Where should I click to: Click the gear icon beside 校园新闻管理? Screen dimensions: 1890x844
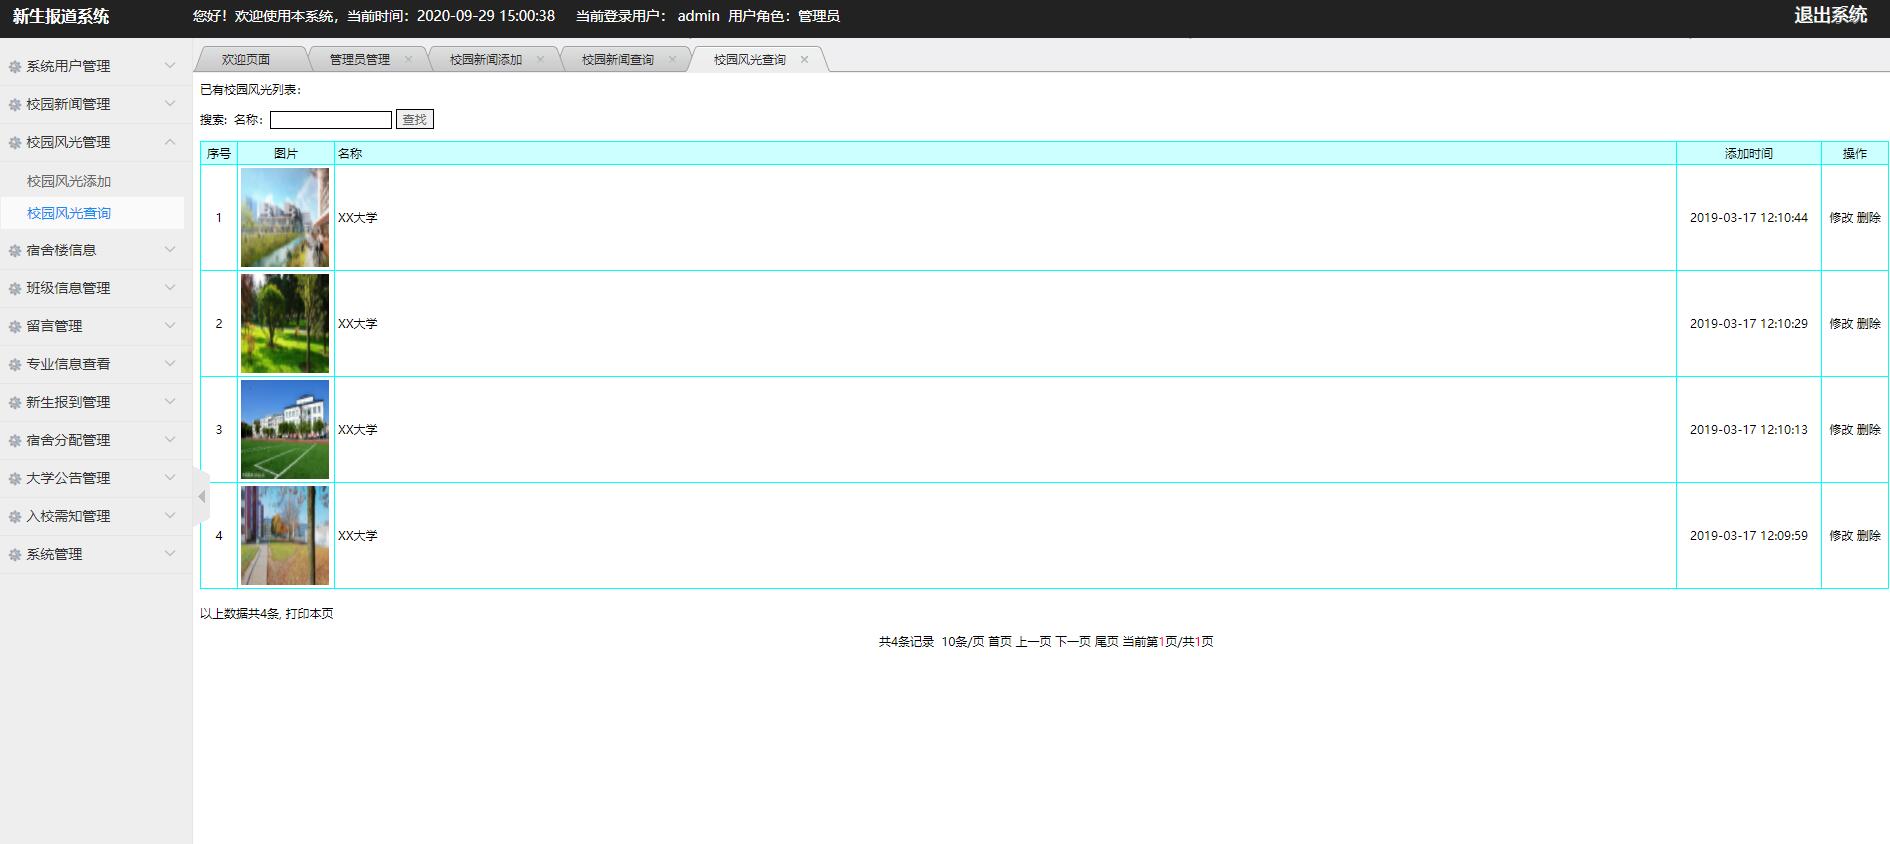(15, 105)
